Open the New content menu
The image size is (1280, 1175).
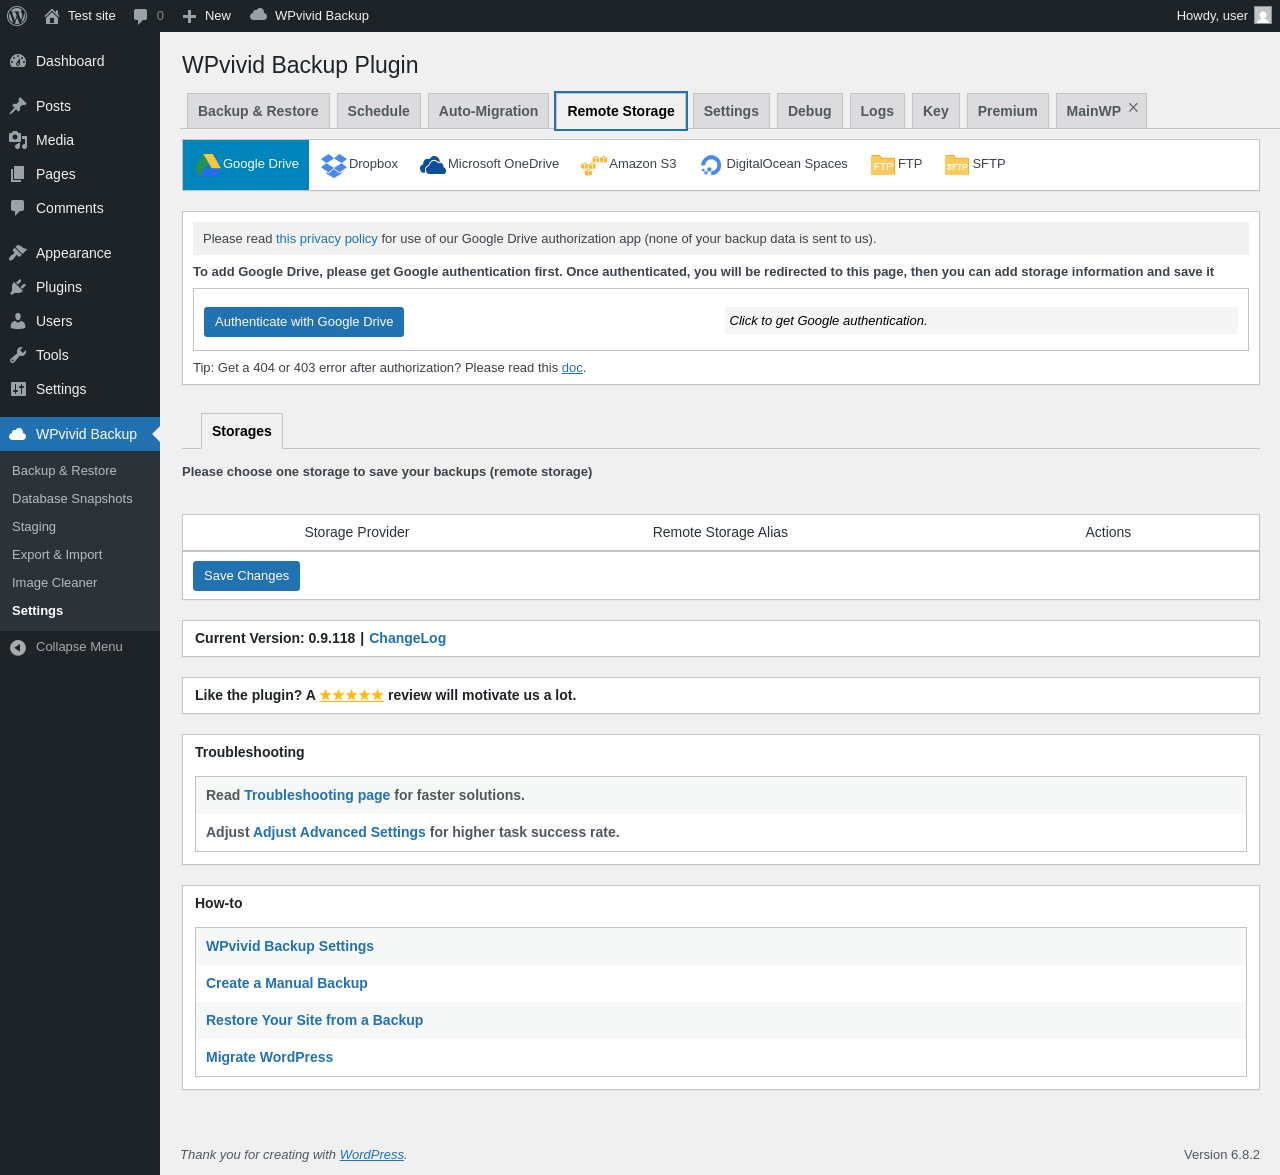point(207,16)
